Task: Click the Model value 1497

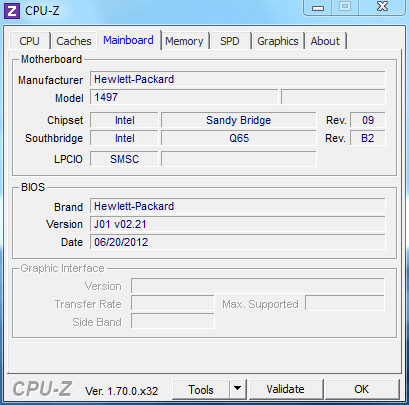Action: (x=184, y=97)
